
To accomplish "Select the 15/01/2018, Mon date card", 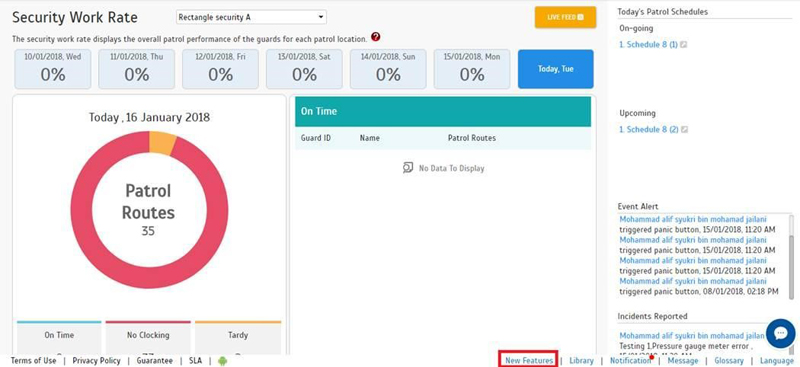I will [472, 69].
